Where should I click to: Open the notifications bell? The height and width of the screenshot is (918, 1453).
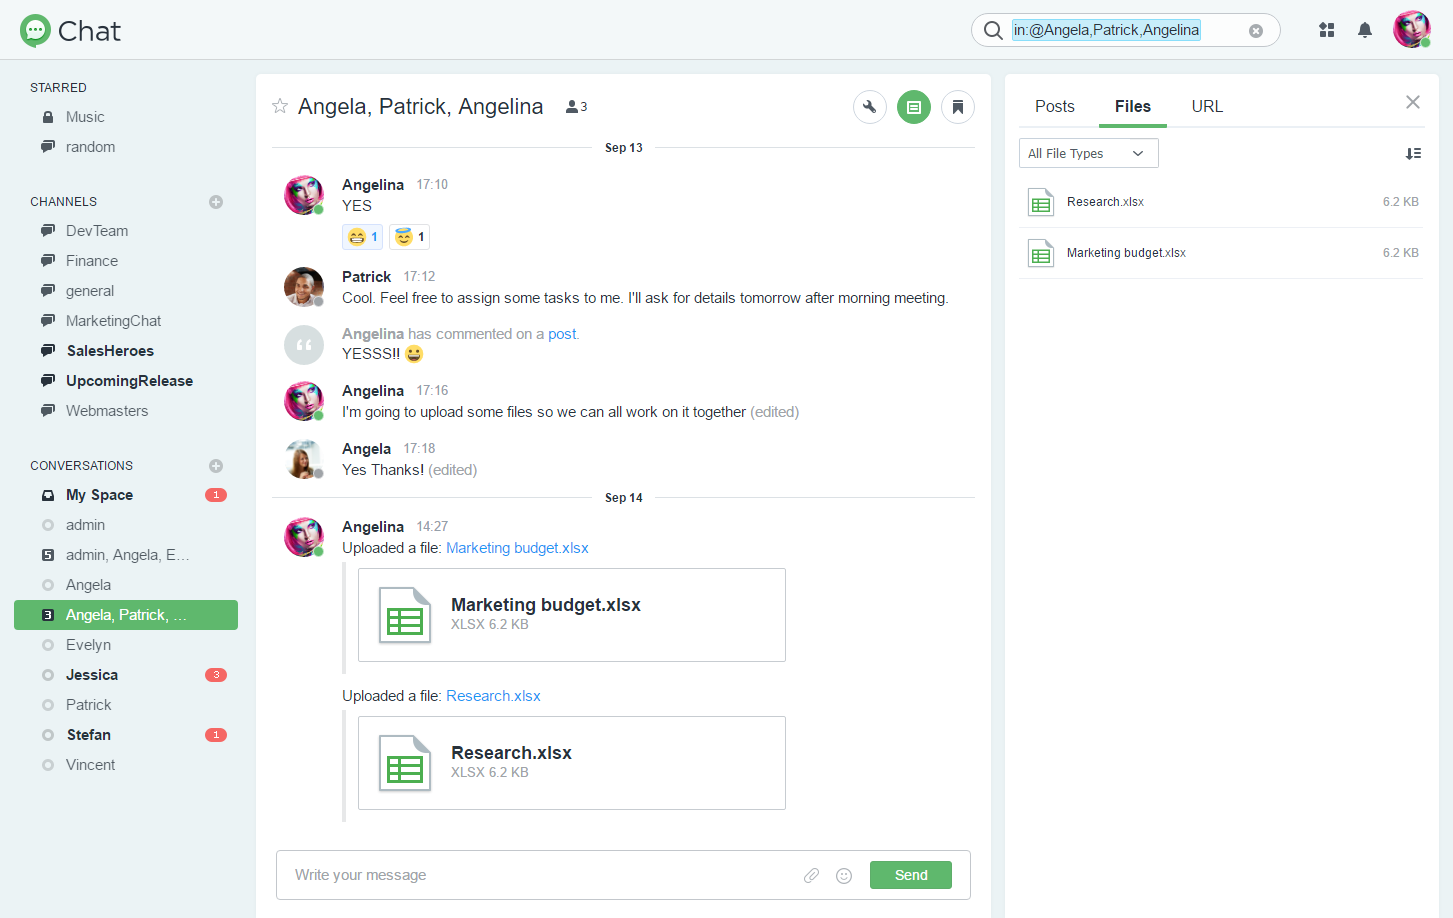[x=1364, y=30]
